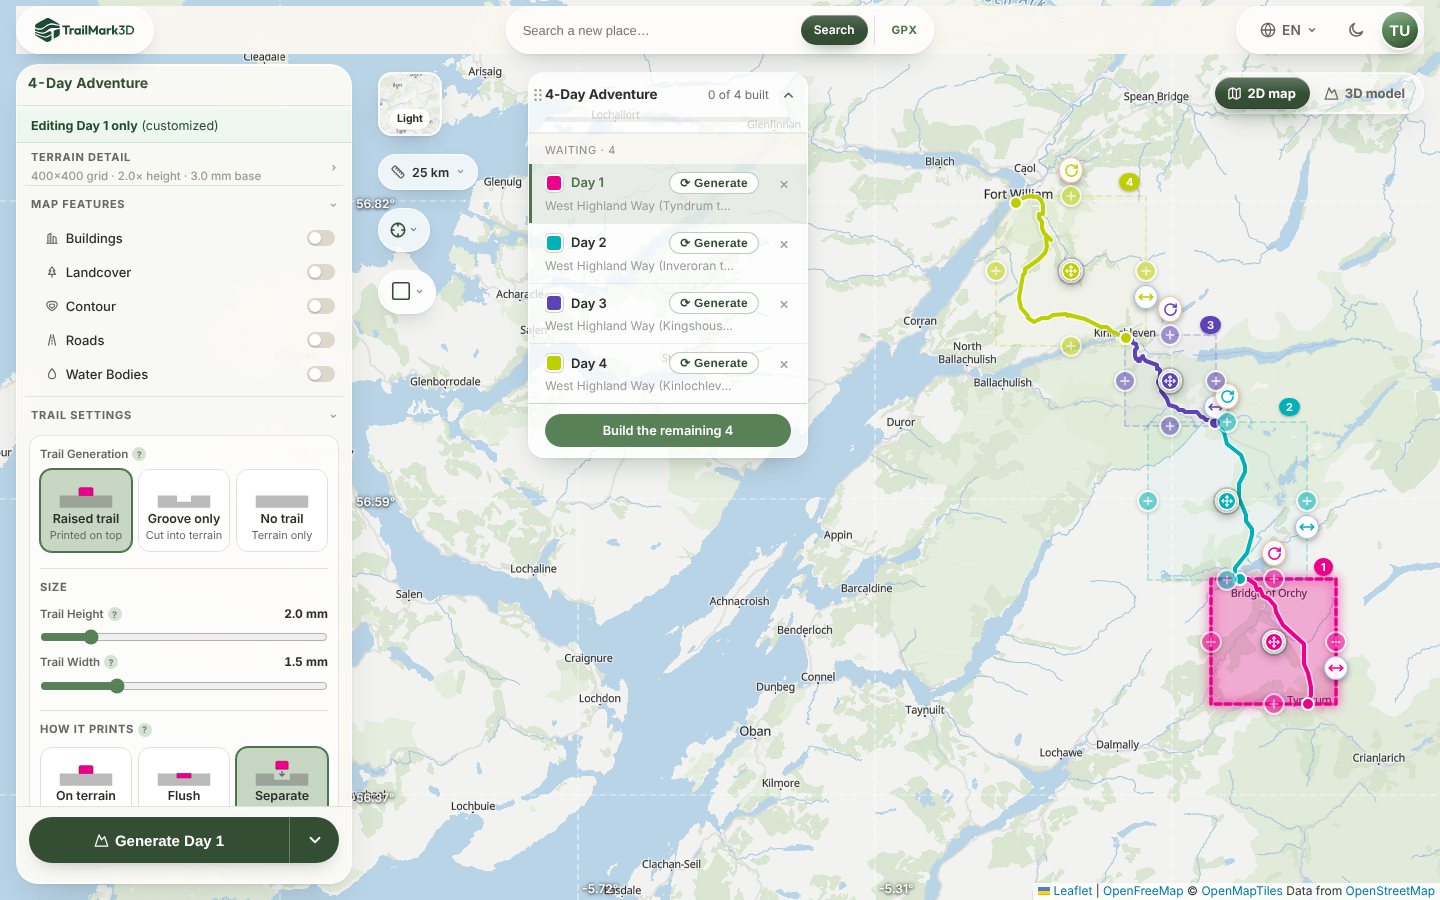Viewport: 1440px width, 900px height.
Task: Remove Day 2 from the queue
Action: (784, 244)
